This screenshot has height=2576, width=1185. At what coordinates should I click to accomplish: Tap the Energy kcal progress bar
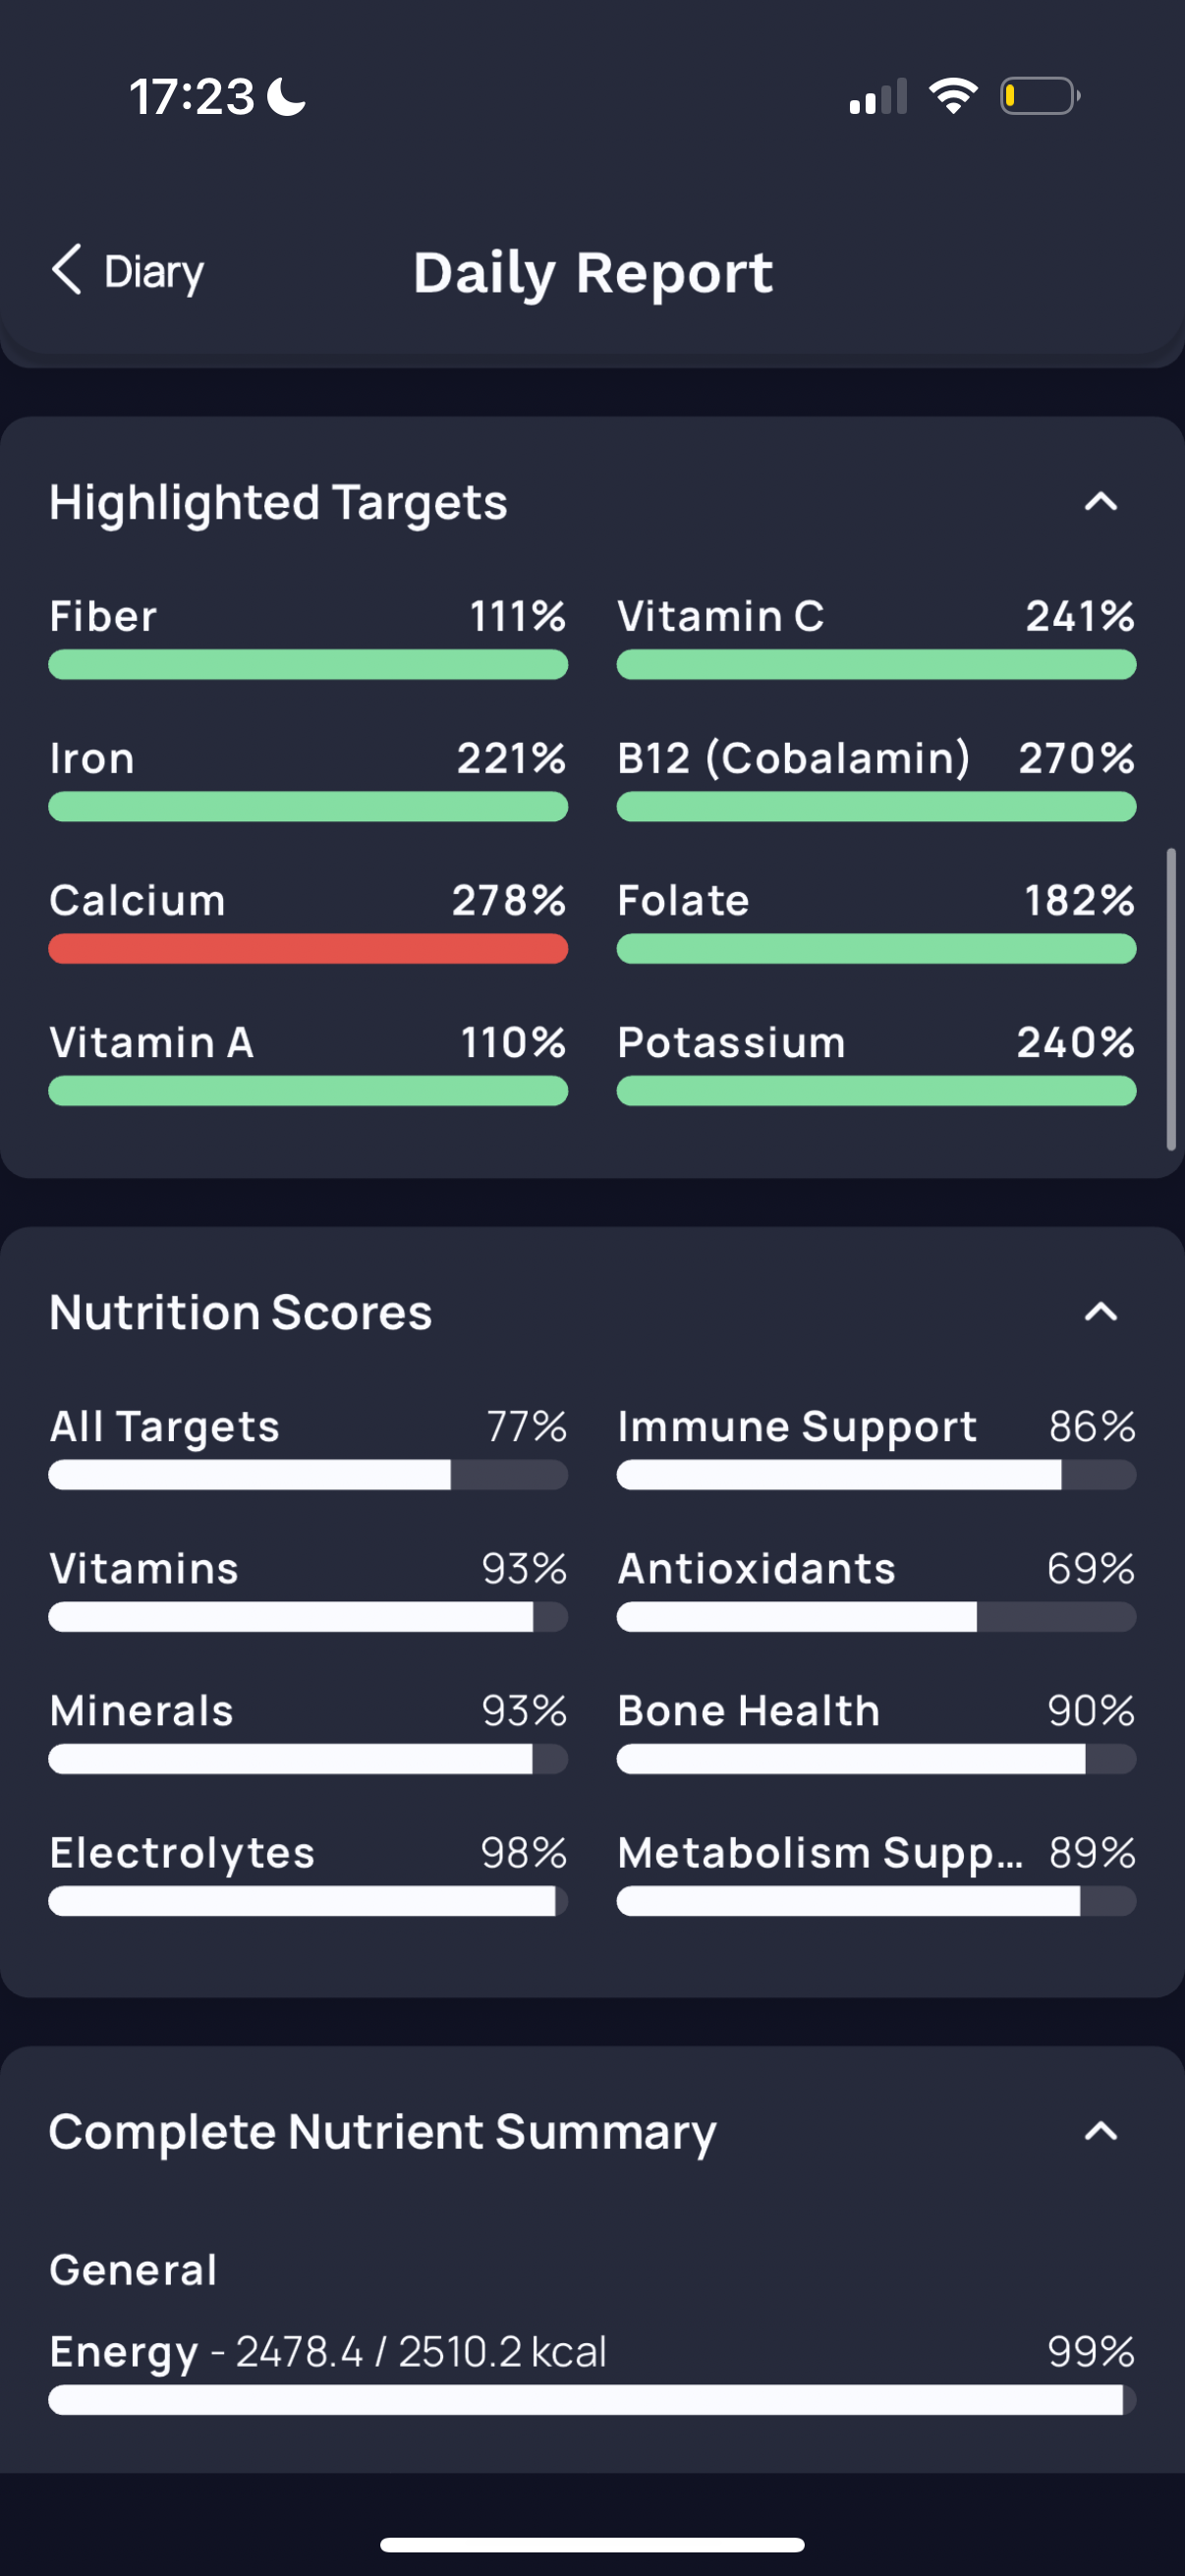(592, 2400)
